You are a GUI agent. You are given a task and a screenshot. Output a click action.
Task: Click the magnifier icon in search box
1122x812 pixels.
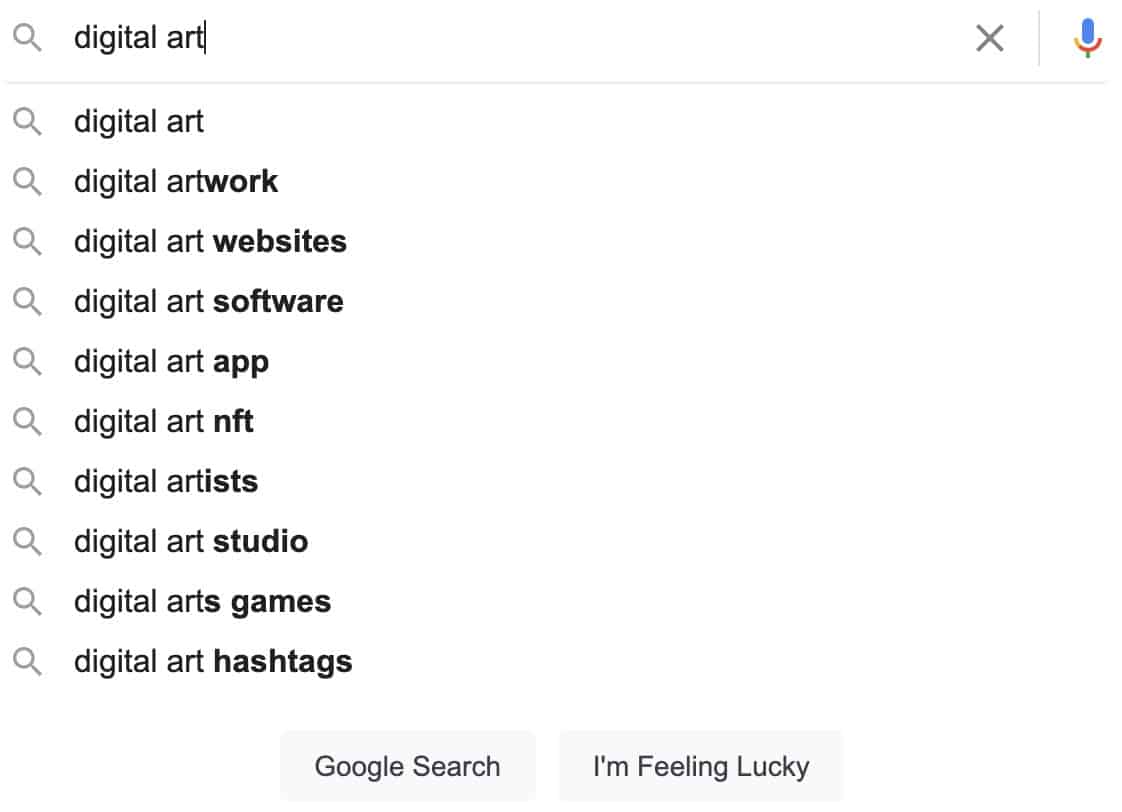point(28,39)
